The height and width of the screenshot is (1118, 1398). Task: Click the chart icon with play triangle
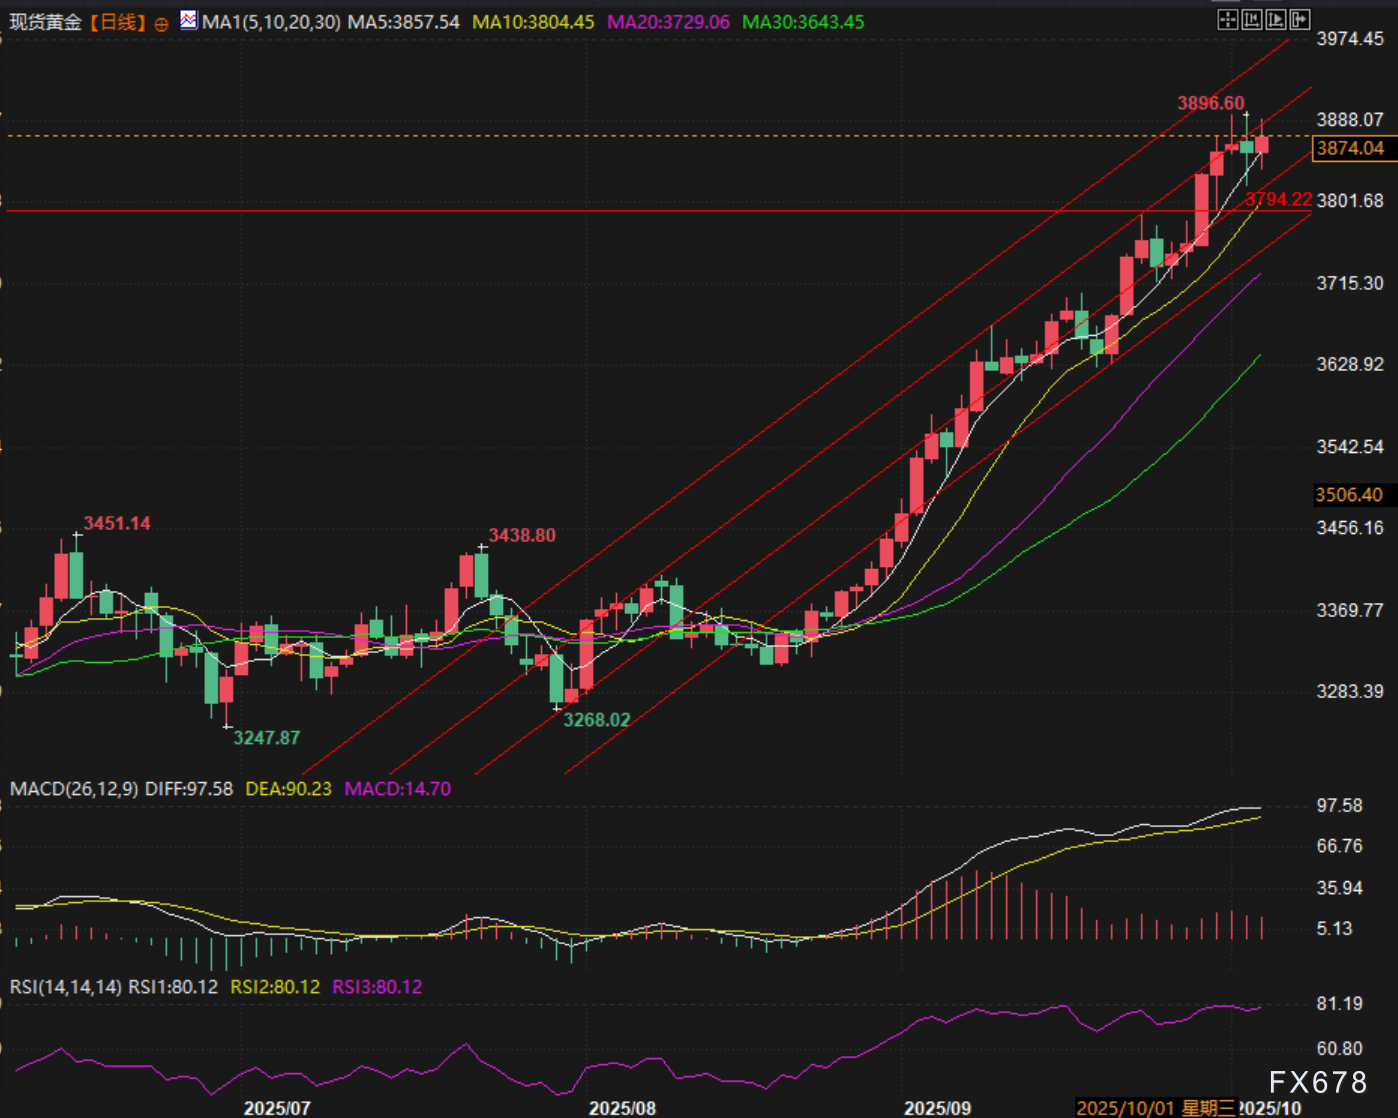coord(1275,19)
